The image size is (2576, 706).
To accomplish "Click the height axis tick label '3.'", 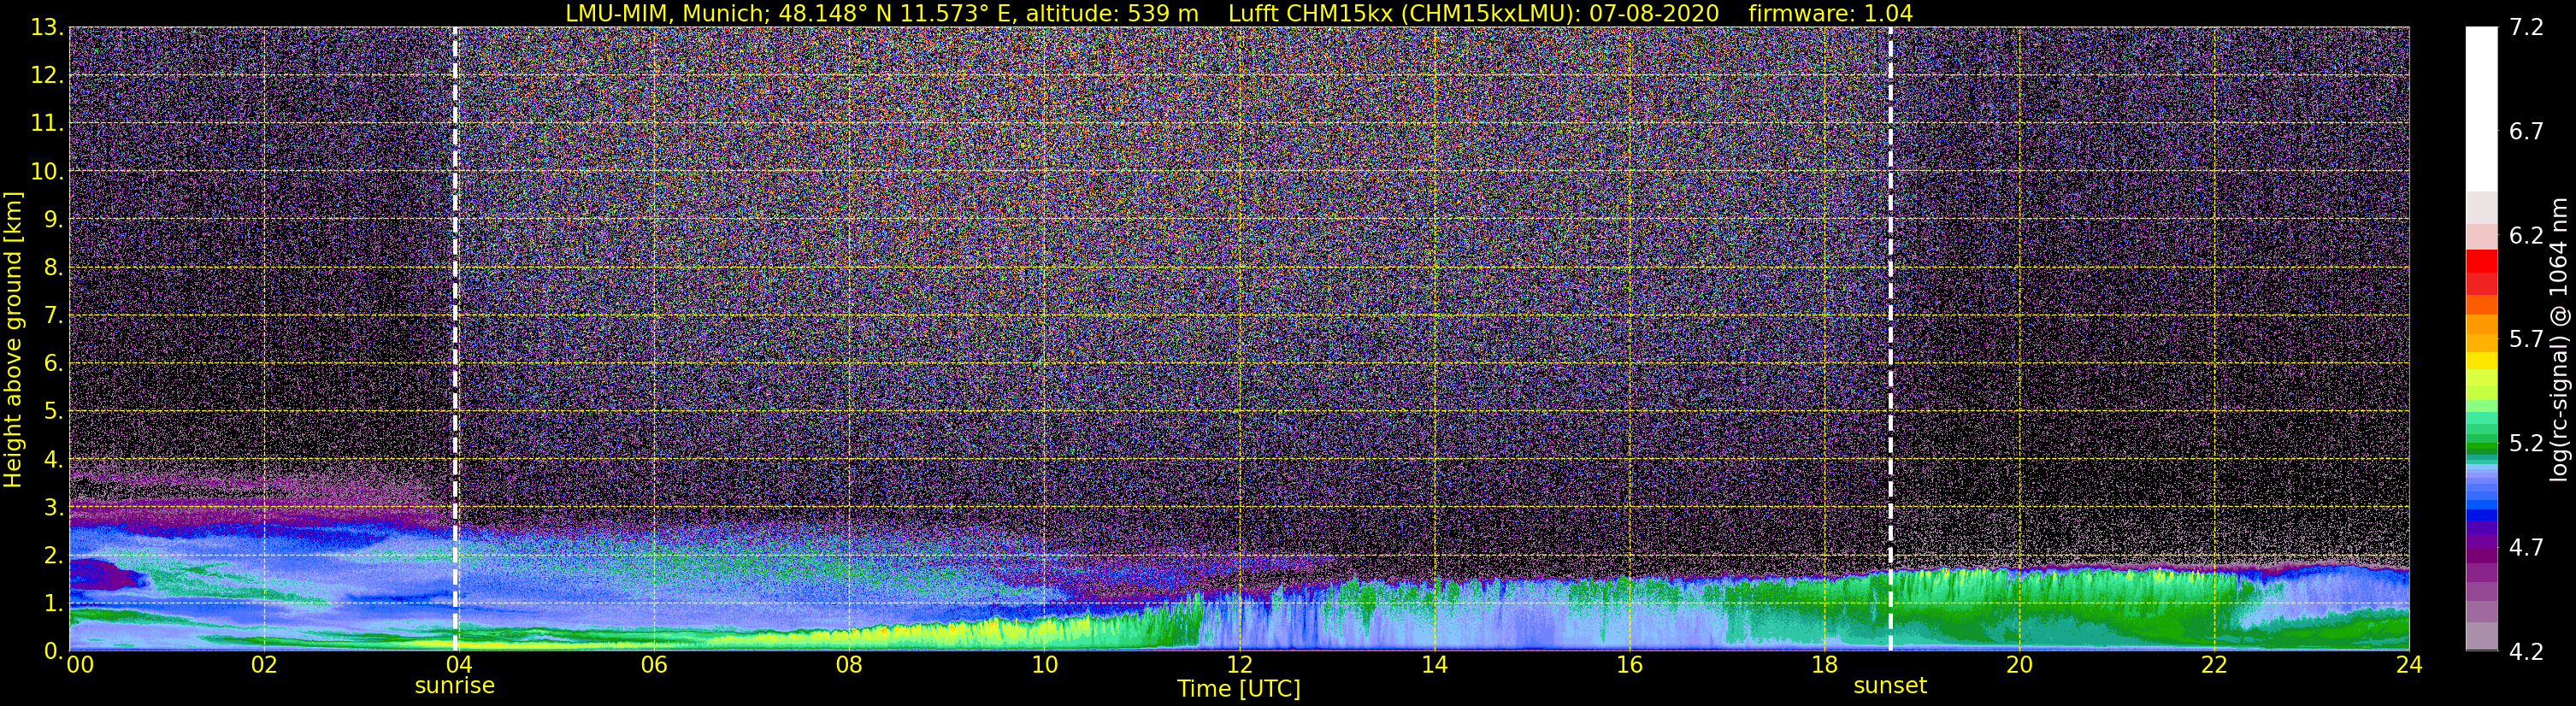I will (54, 507).
